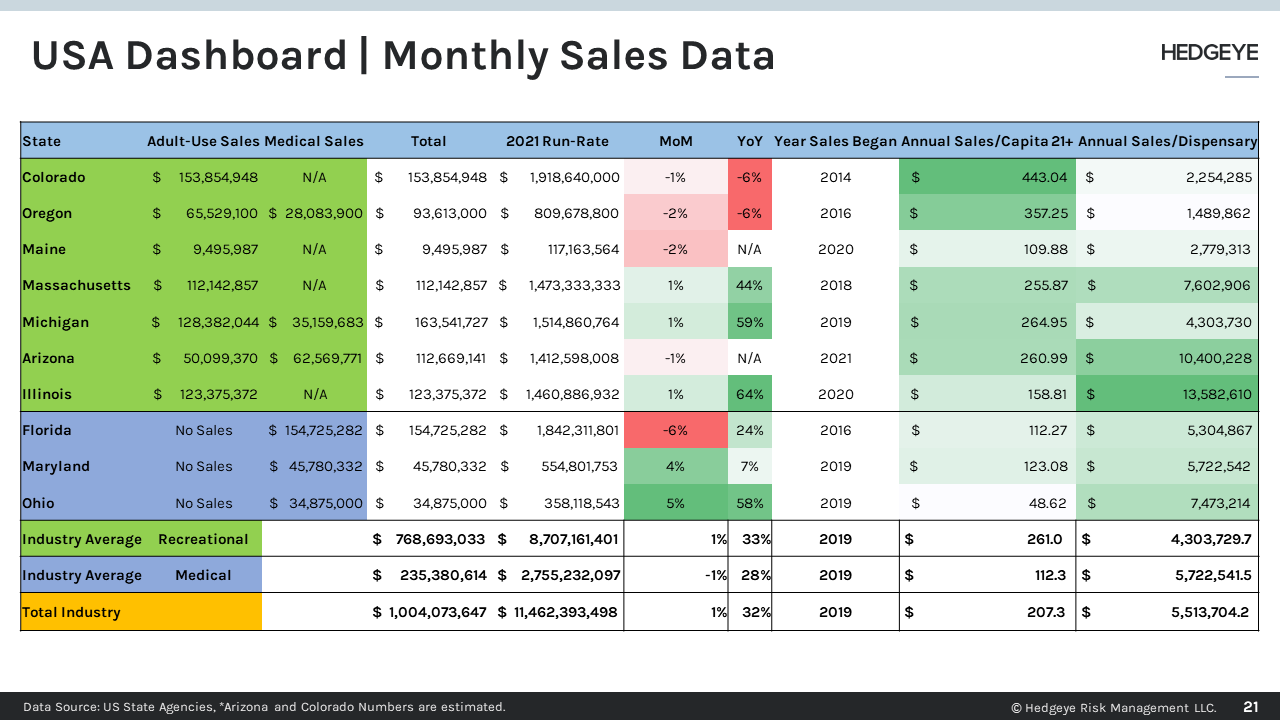The width and height of the screenshot is (1280, 720).
Task: Click the MoM column header
Action: coord(676,141)
